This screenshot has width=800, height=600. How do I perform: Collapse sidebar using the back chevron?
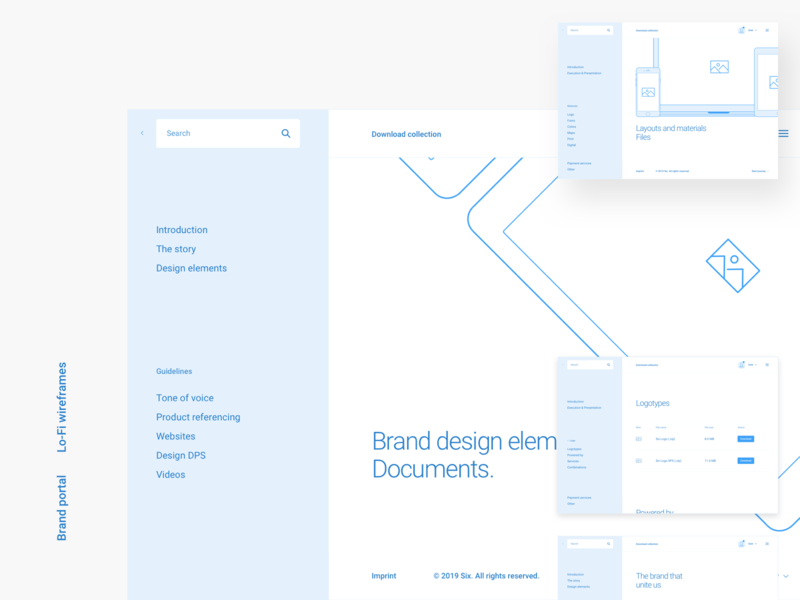point(142,133)
